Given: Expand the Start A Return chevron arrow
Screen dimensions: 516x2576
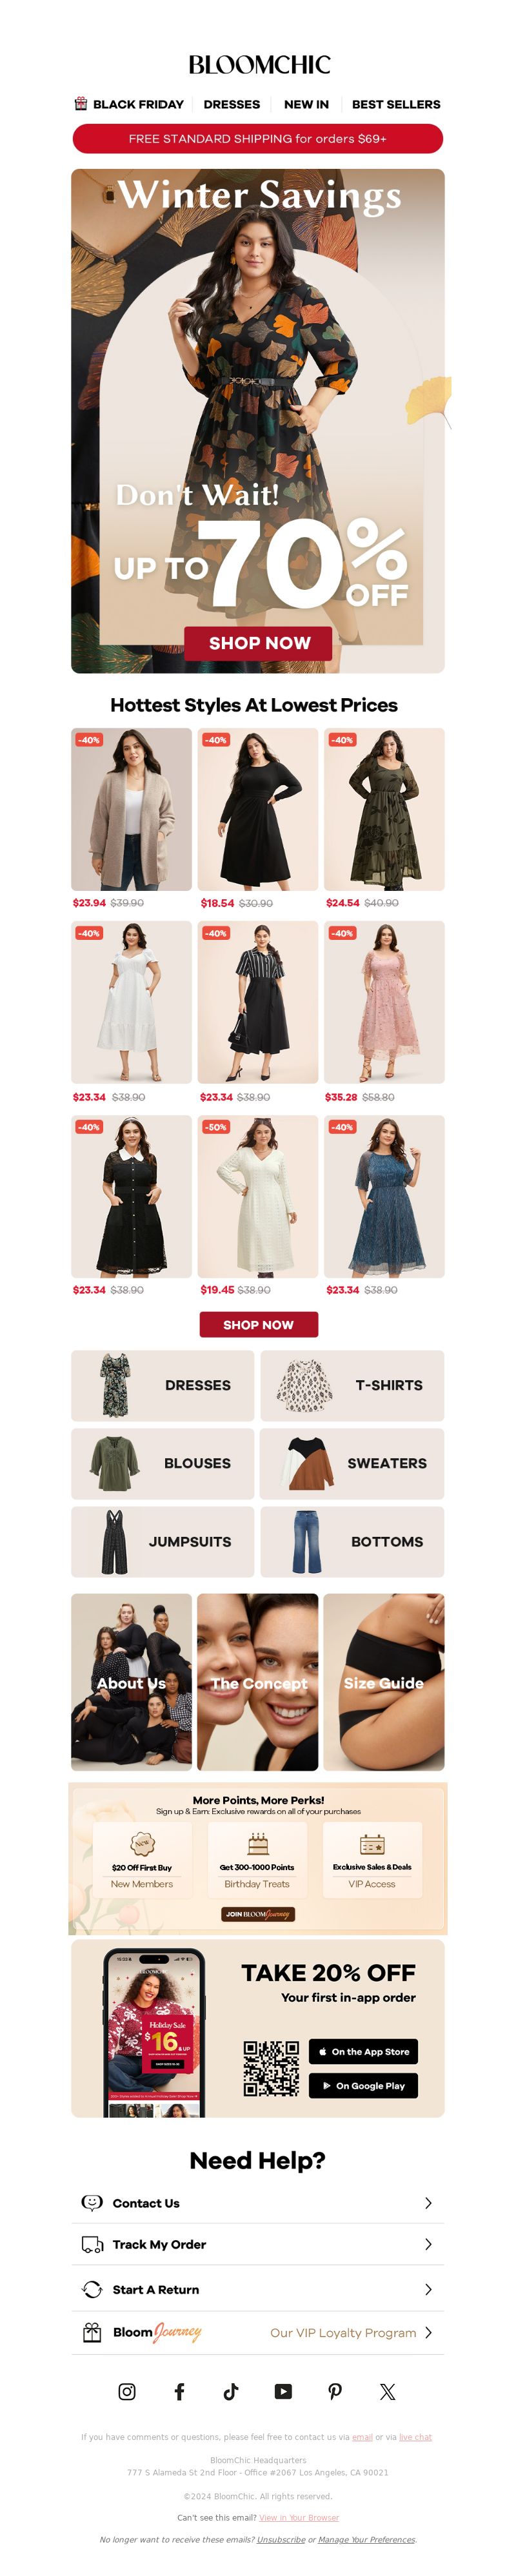Looking at the screenshot, I should click(x=428, y=2289).
